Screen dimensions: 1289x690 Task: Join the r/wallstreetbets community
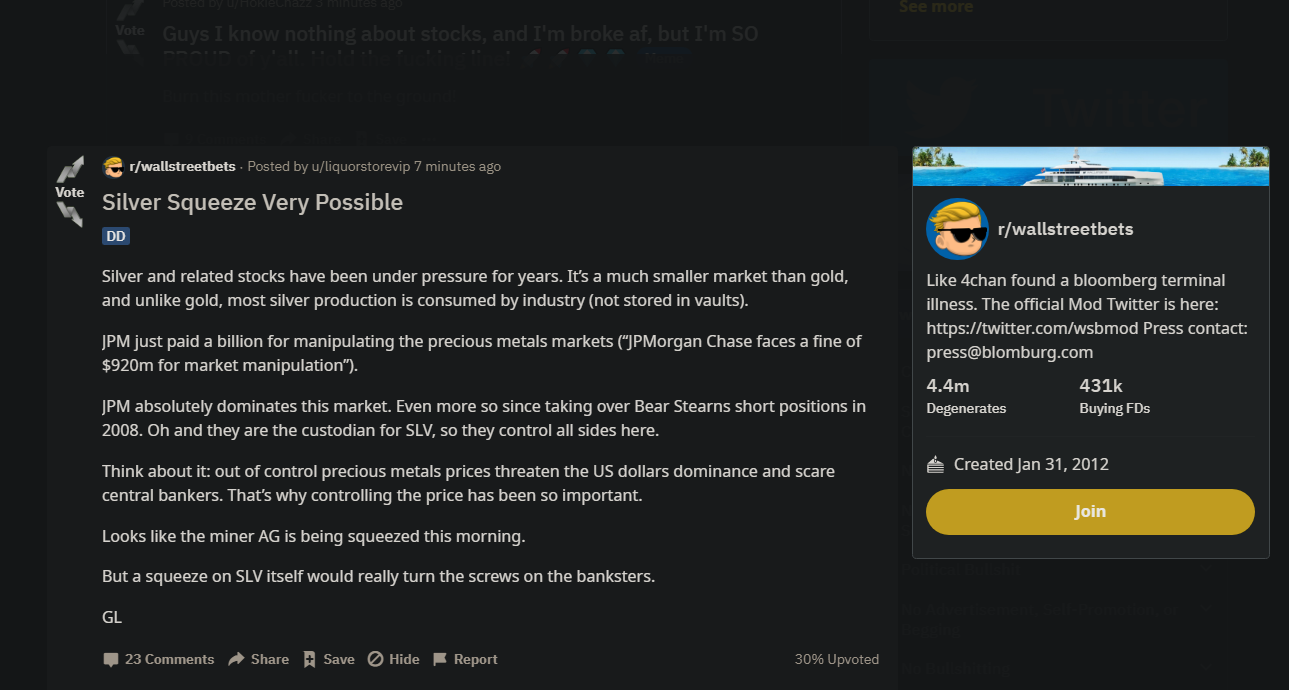point(1090,512)
